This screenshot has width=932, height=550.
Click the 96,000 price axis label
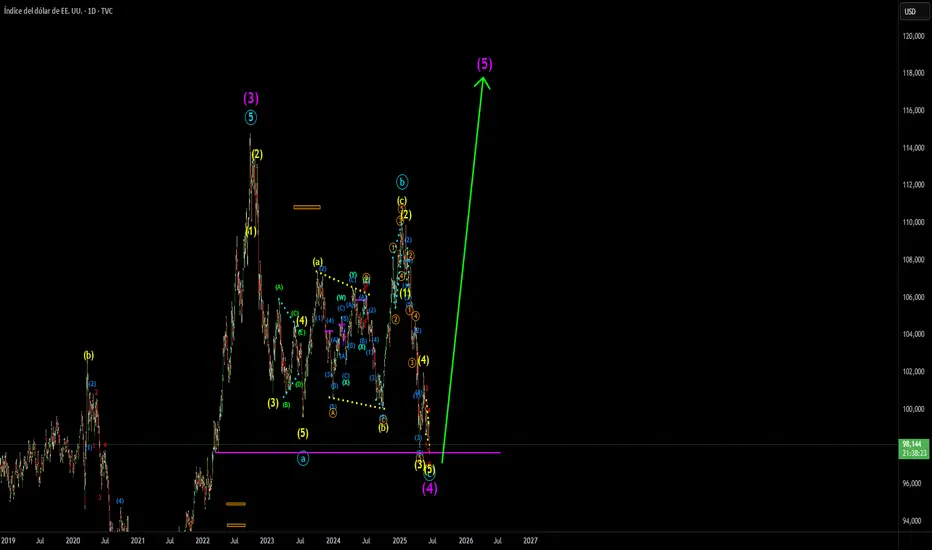pyautogui.click(x=914, y=483)
